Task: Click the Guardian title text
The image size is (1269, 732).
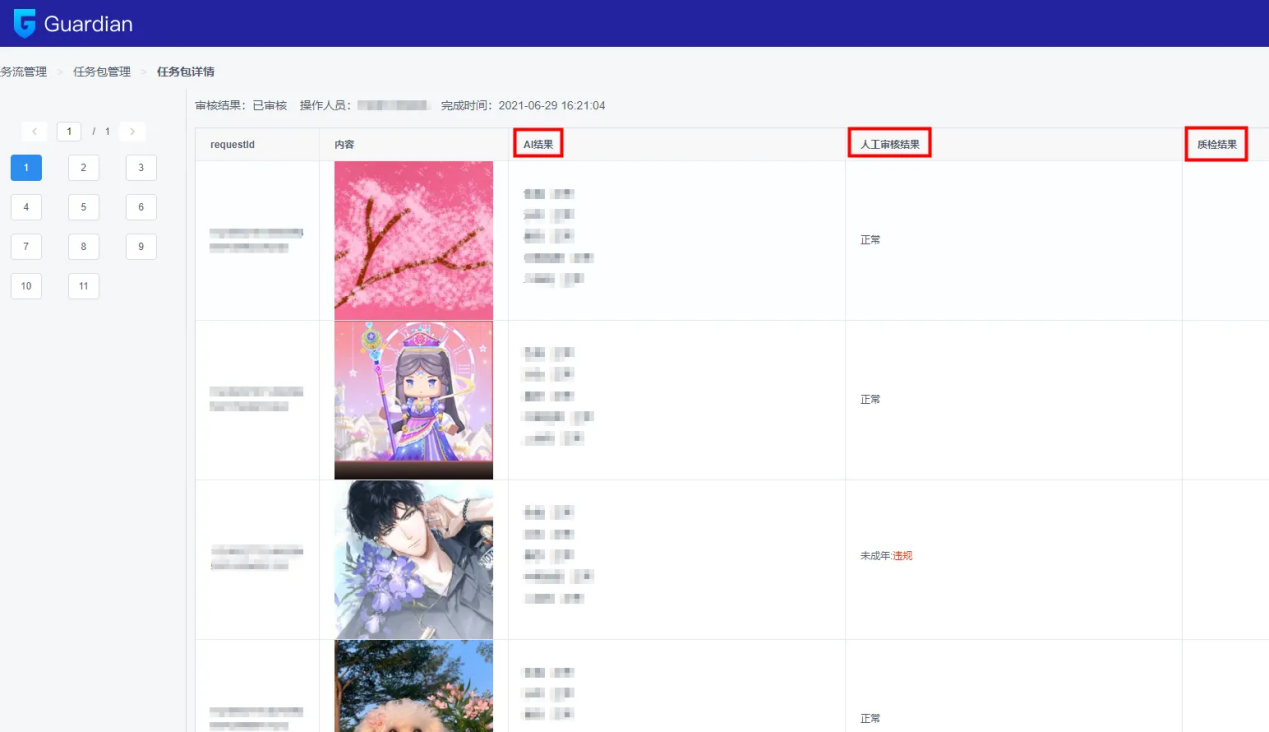Action: tap(88, 24)
